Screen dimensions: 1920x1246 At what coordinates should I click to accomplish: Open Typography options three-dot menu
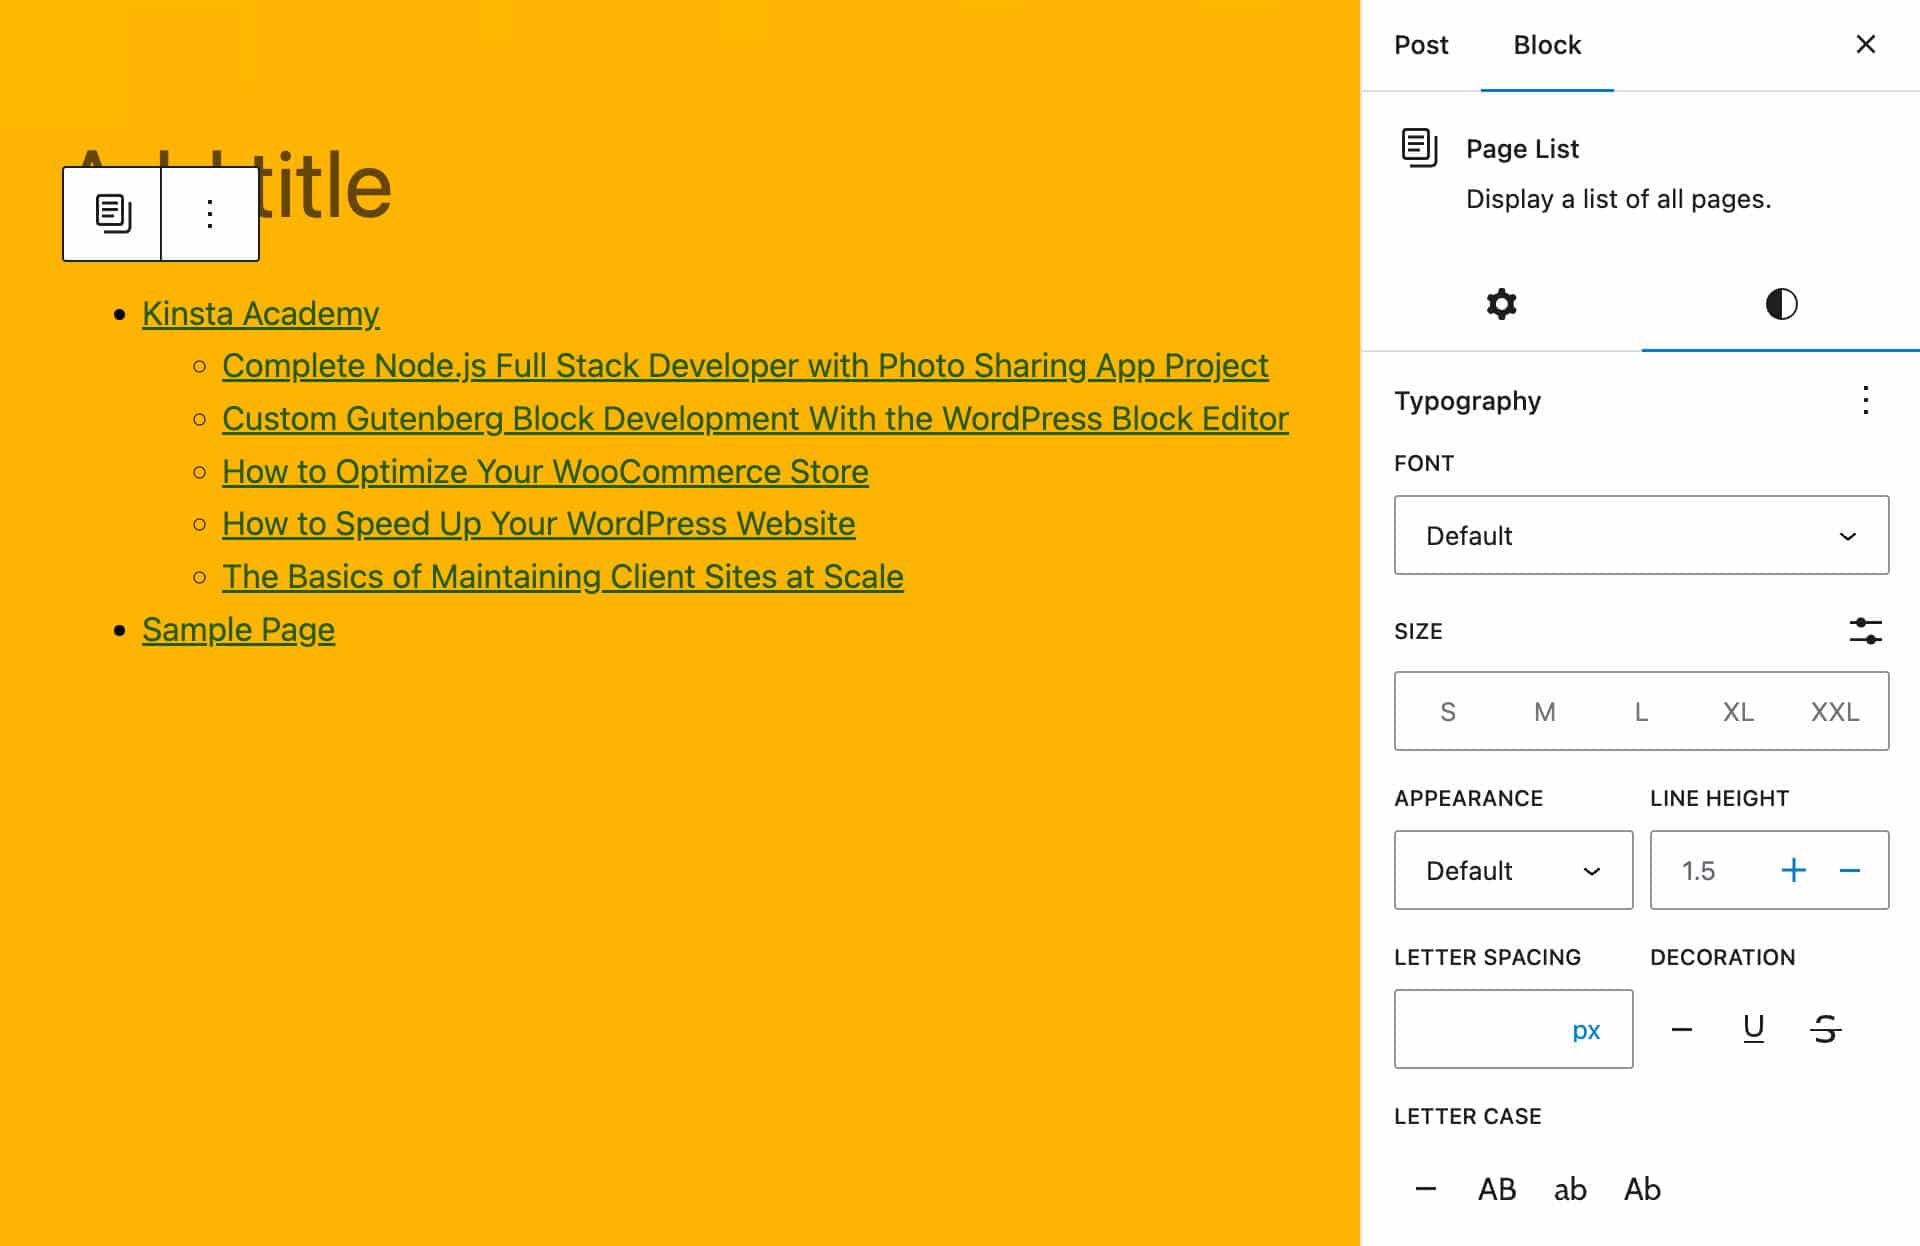tap(1865, 400)
